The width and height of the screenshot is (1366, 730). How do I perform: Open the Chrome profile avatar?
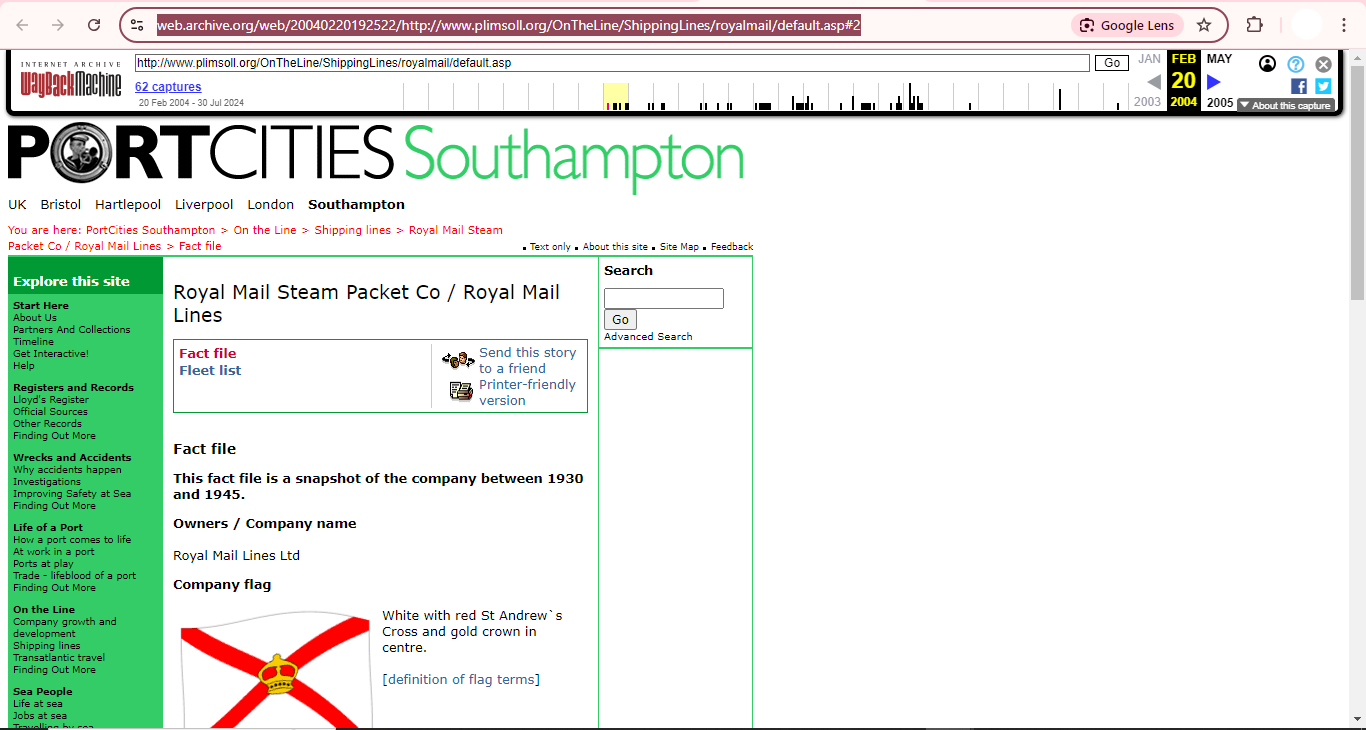pos(1306,25)
